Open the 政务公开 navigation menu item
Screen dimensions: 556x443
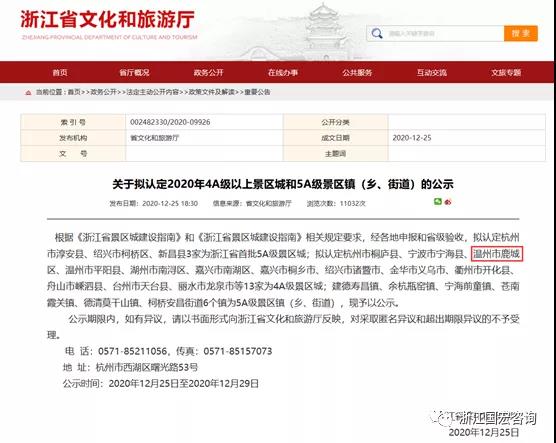coord(208,73)
